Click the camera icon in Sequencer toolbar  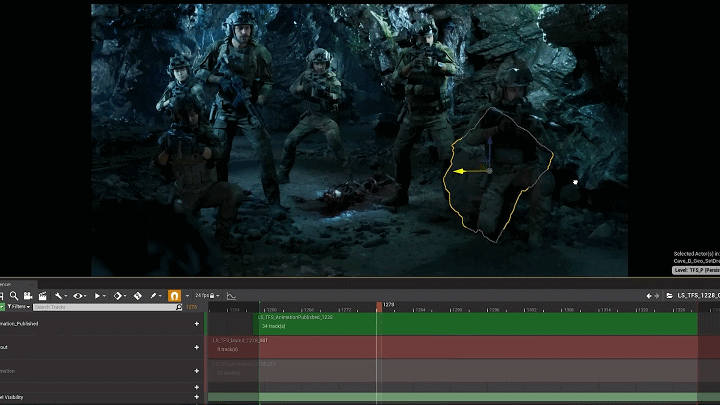[28, 296]
